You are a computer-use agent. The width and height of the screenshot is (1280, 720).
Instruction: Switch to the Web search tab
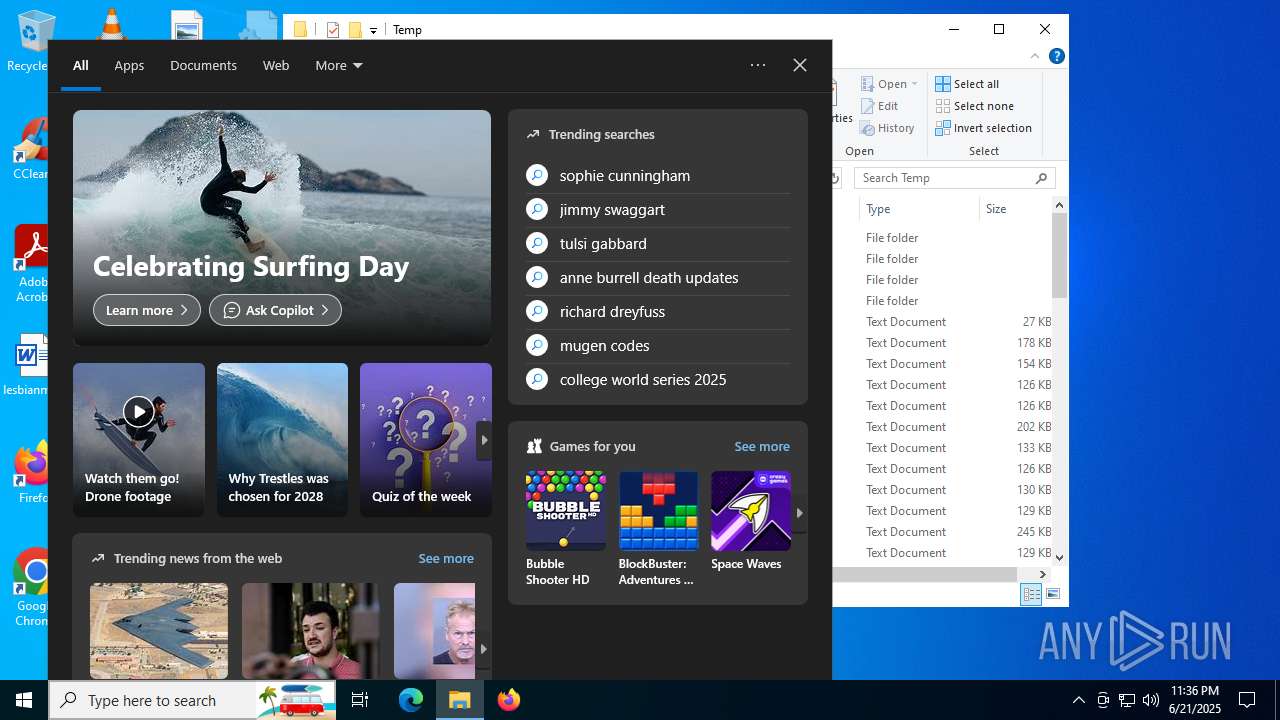click(276, 65)
